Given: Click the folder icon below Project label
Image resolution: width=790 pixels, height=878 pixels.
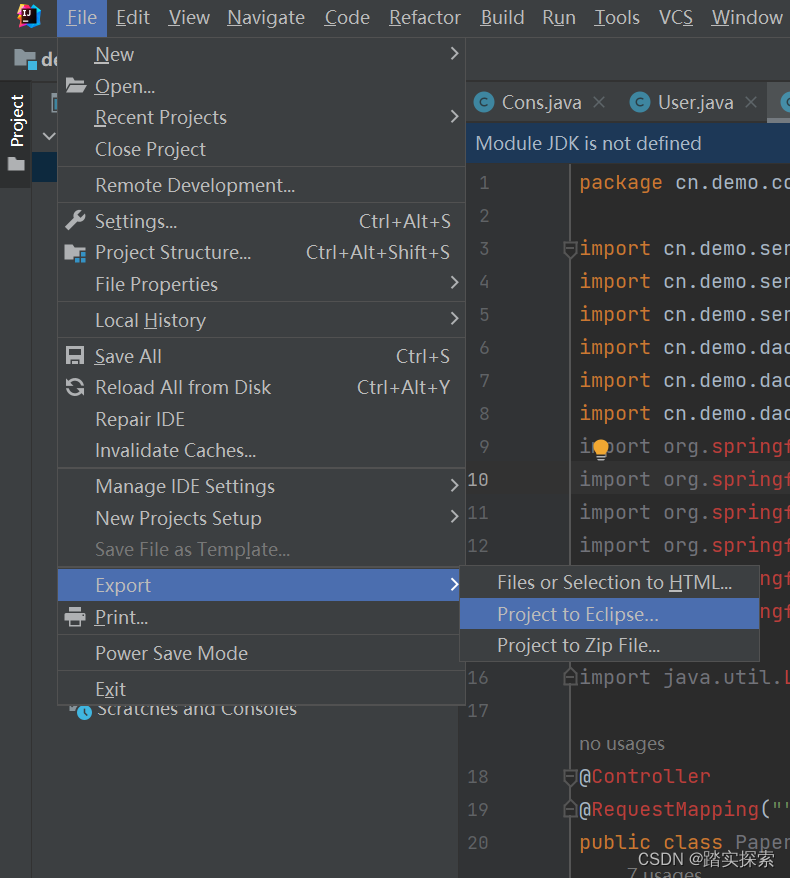Looking at the screenshot, I should click(x=16, y=164).
